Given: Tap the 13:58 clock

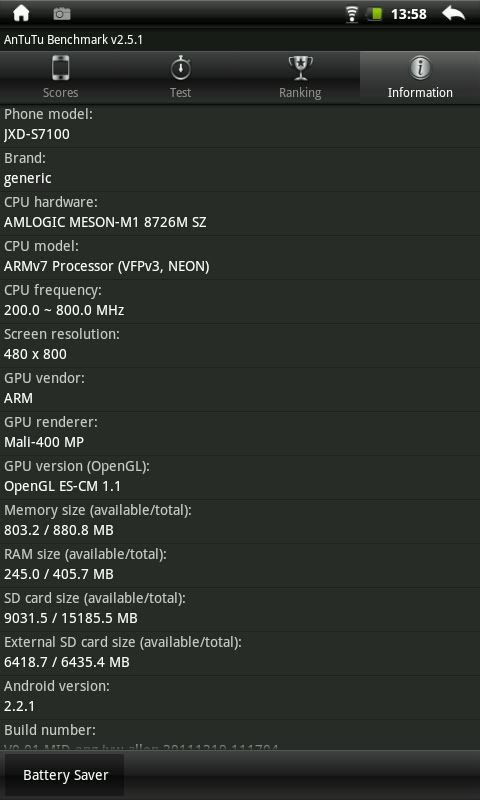Looking at the screenshot, I should (409, 14).
